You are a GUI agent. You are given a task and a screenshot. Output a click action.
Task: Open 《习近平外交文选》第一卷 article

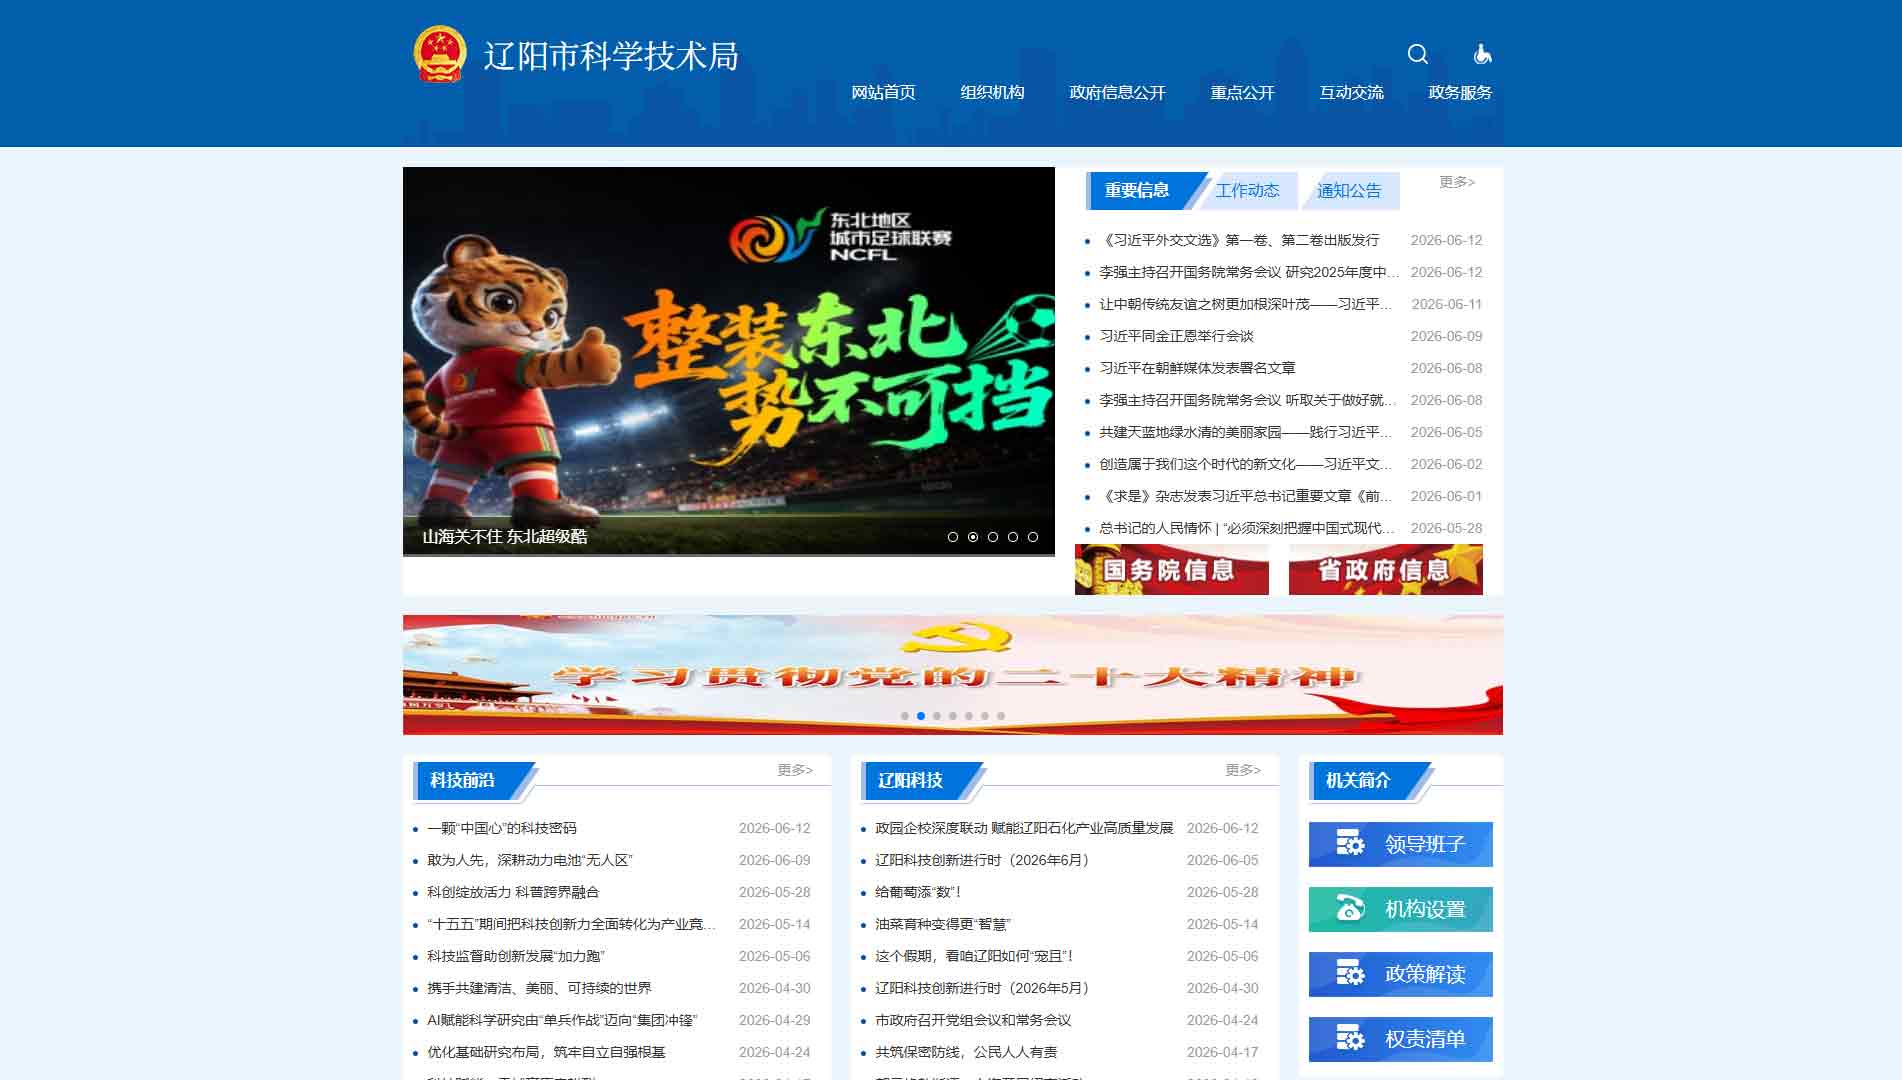pyautogui.click(x=1239, y=240)
